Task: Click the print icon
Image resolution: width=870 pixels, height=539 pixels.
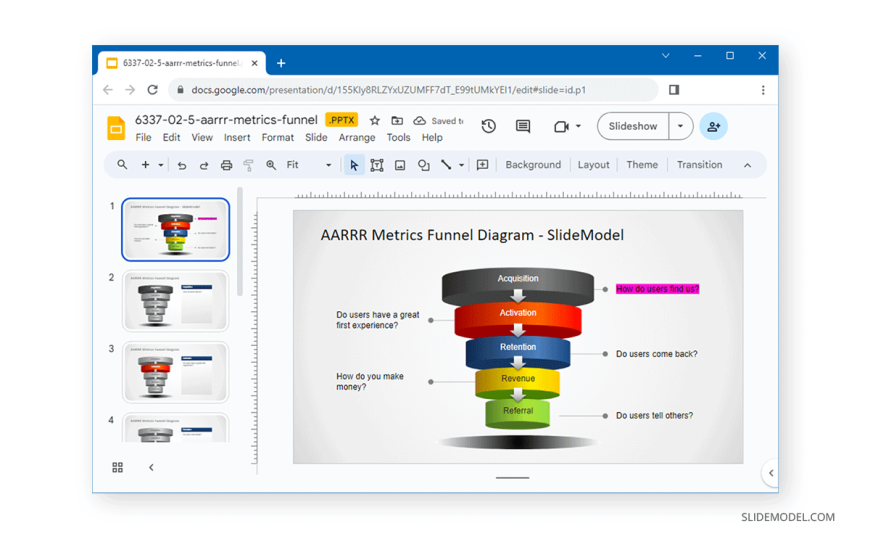Action: pyautogui.click(x=226, y=165)
